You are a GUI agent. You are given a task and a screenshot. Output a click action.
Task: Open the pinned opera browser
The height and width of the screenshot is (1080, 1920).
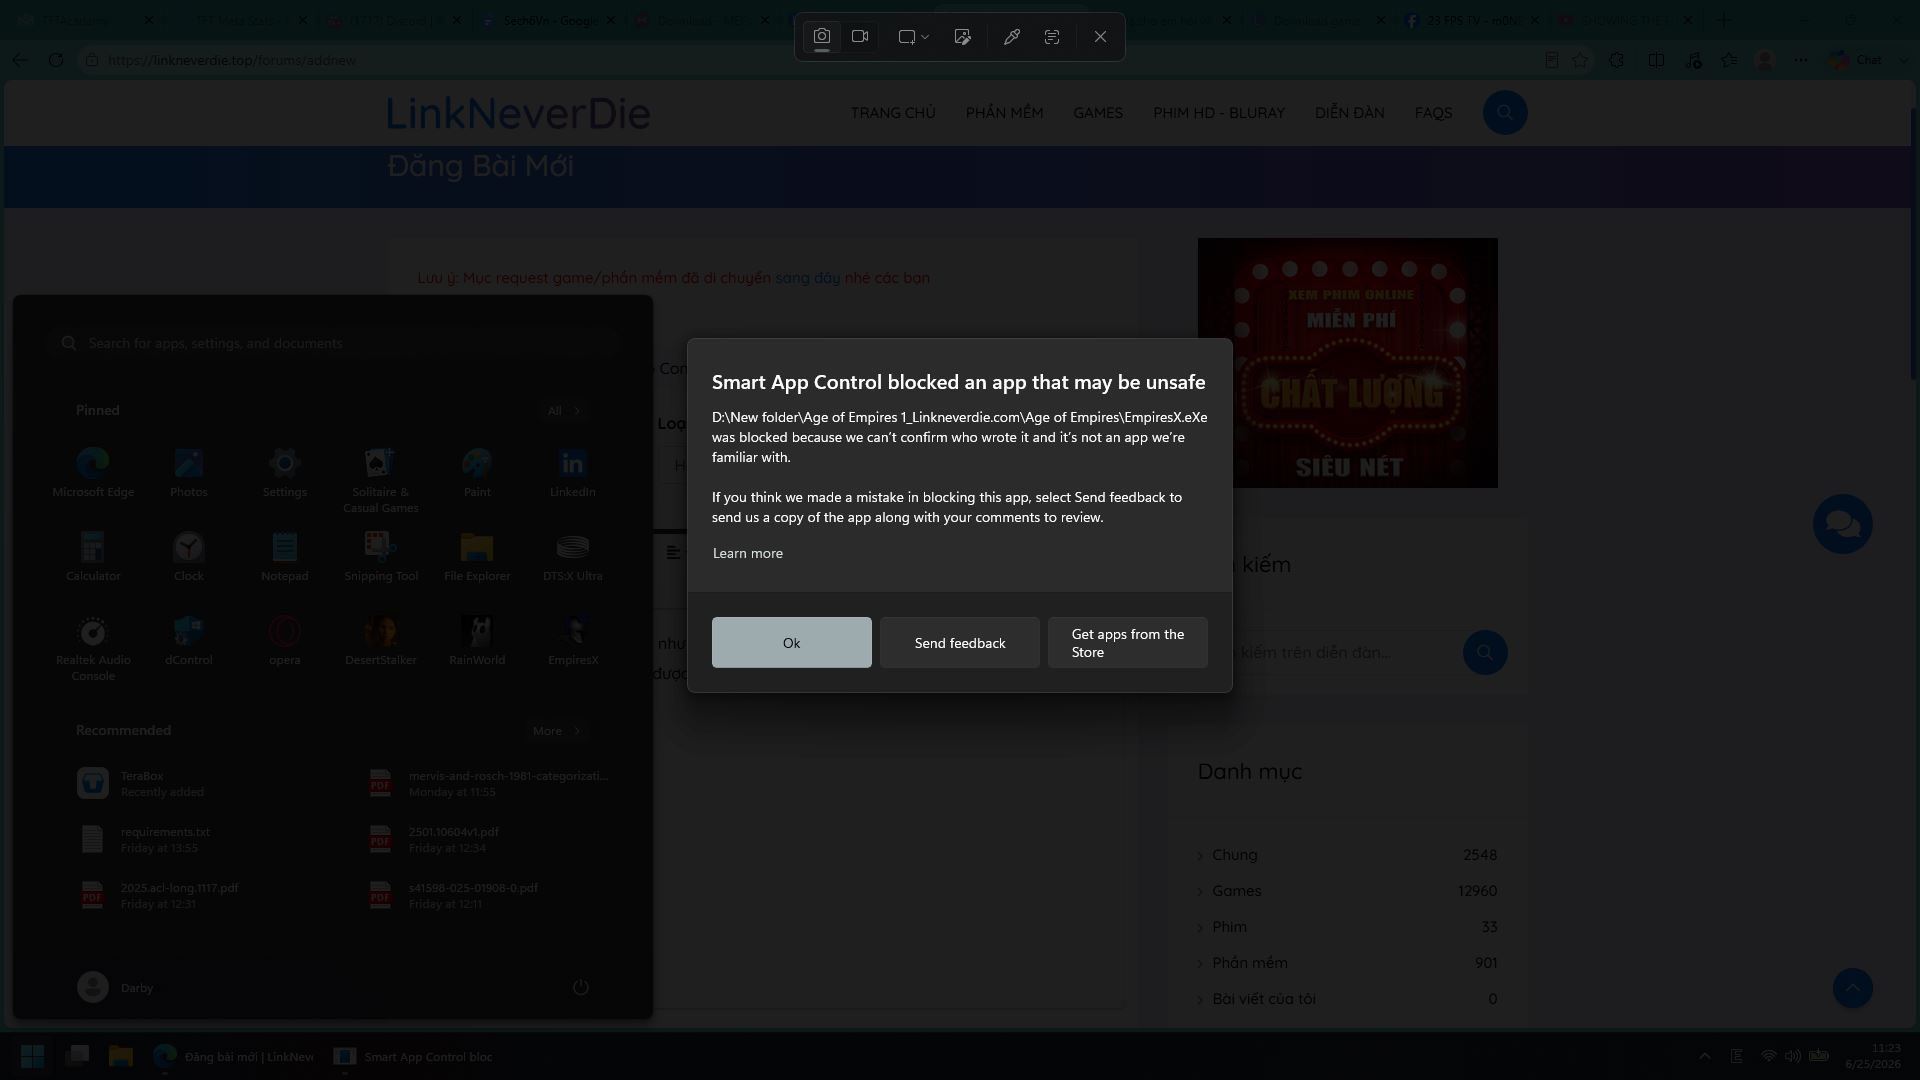285,641
